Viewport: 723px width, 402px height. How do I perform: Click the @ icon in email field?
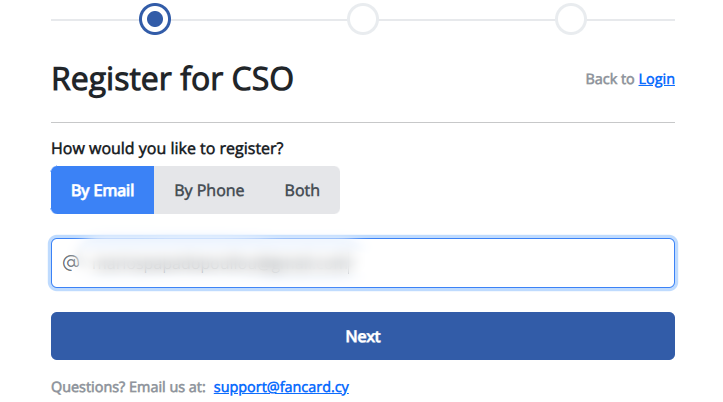(71, 263)
